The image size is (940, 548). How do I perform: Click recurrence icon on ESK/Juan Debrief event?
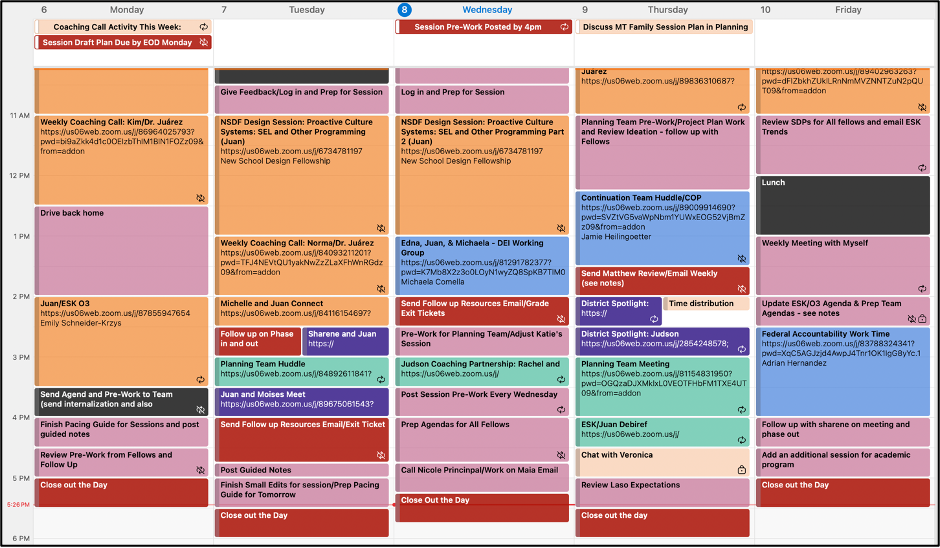pos(741,439)
